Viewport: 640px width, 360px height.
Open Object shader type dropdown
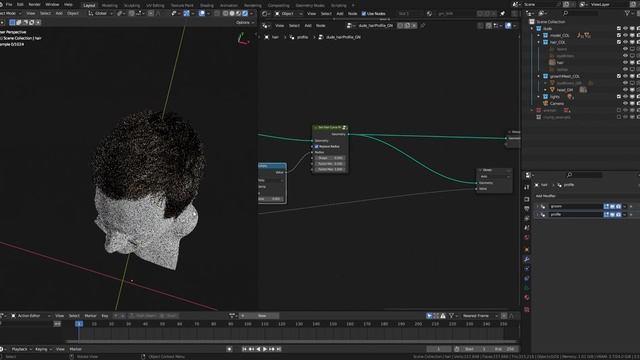pos(289,13)
